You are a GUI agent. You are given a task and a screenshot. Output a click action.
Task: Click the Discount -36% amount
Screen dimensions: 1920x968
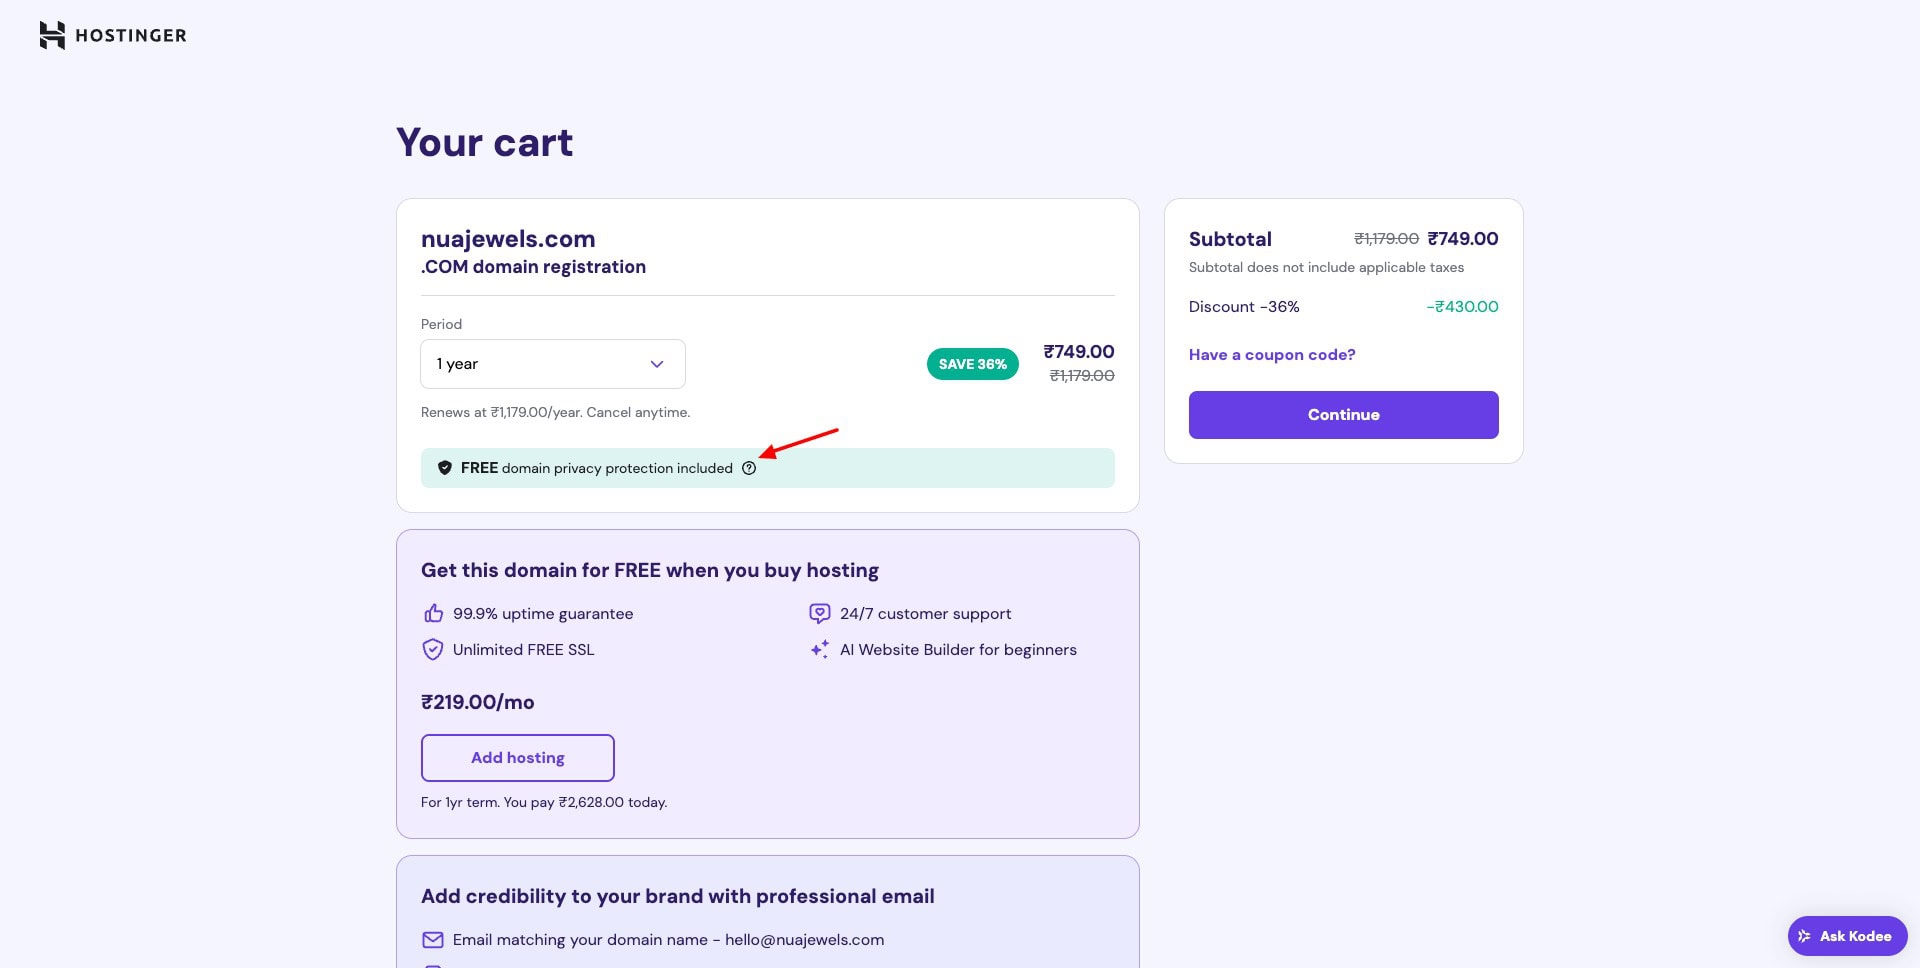coord(1462,307)
